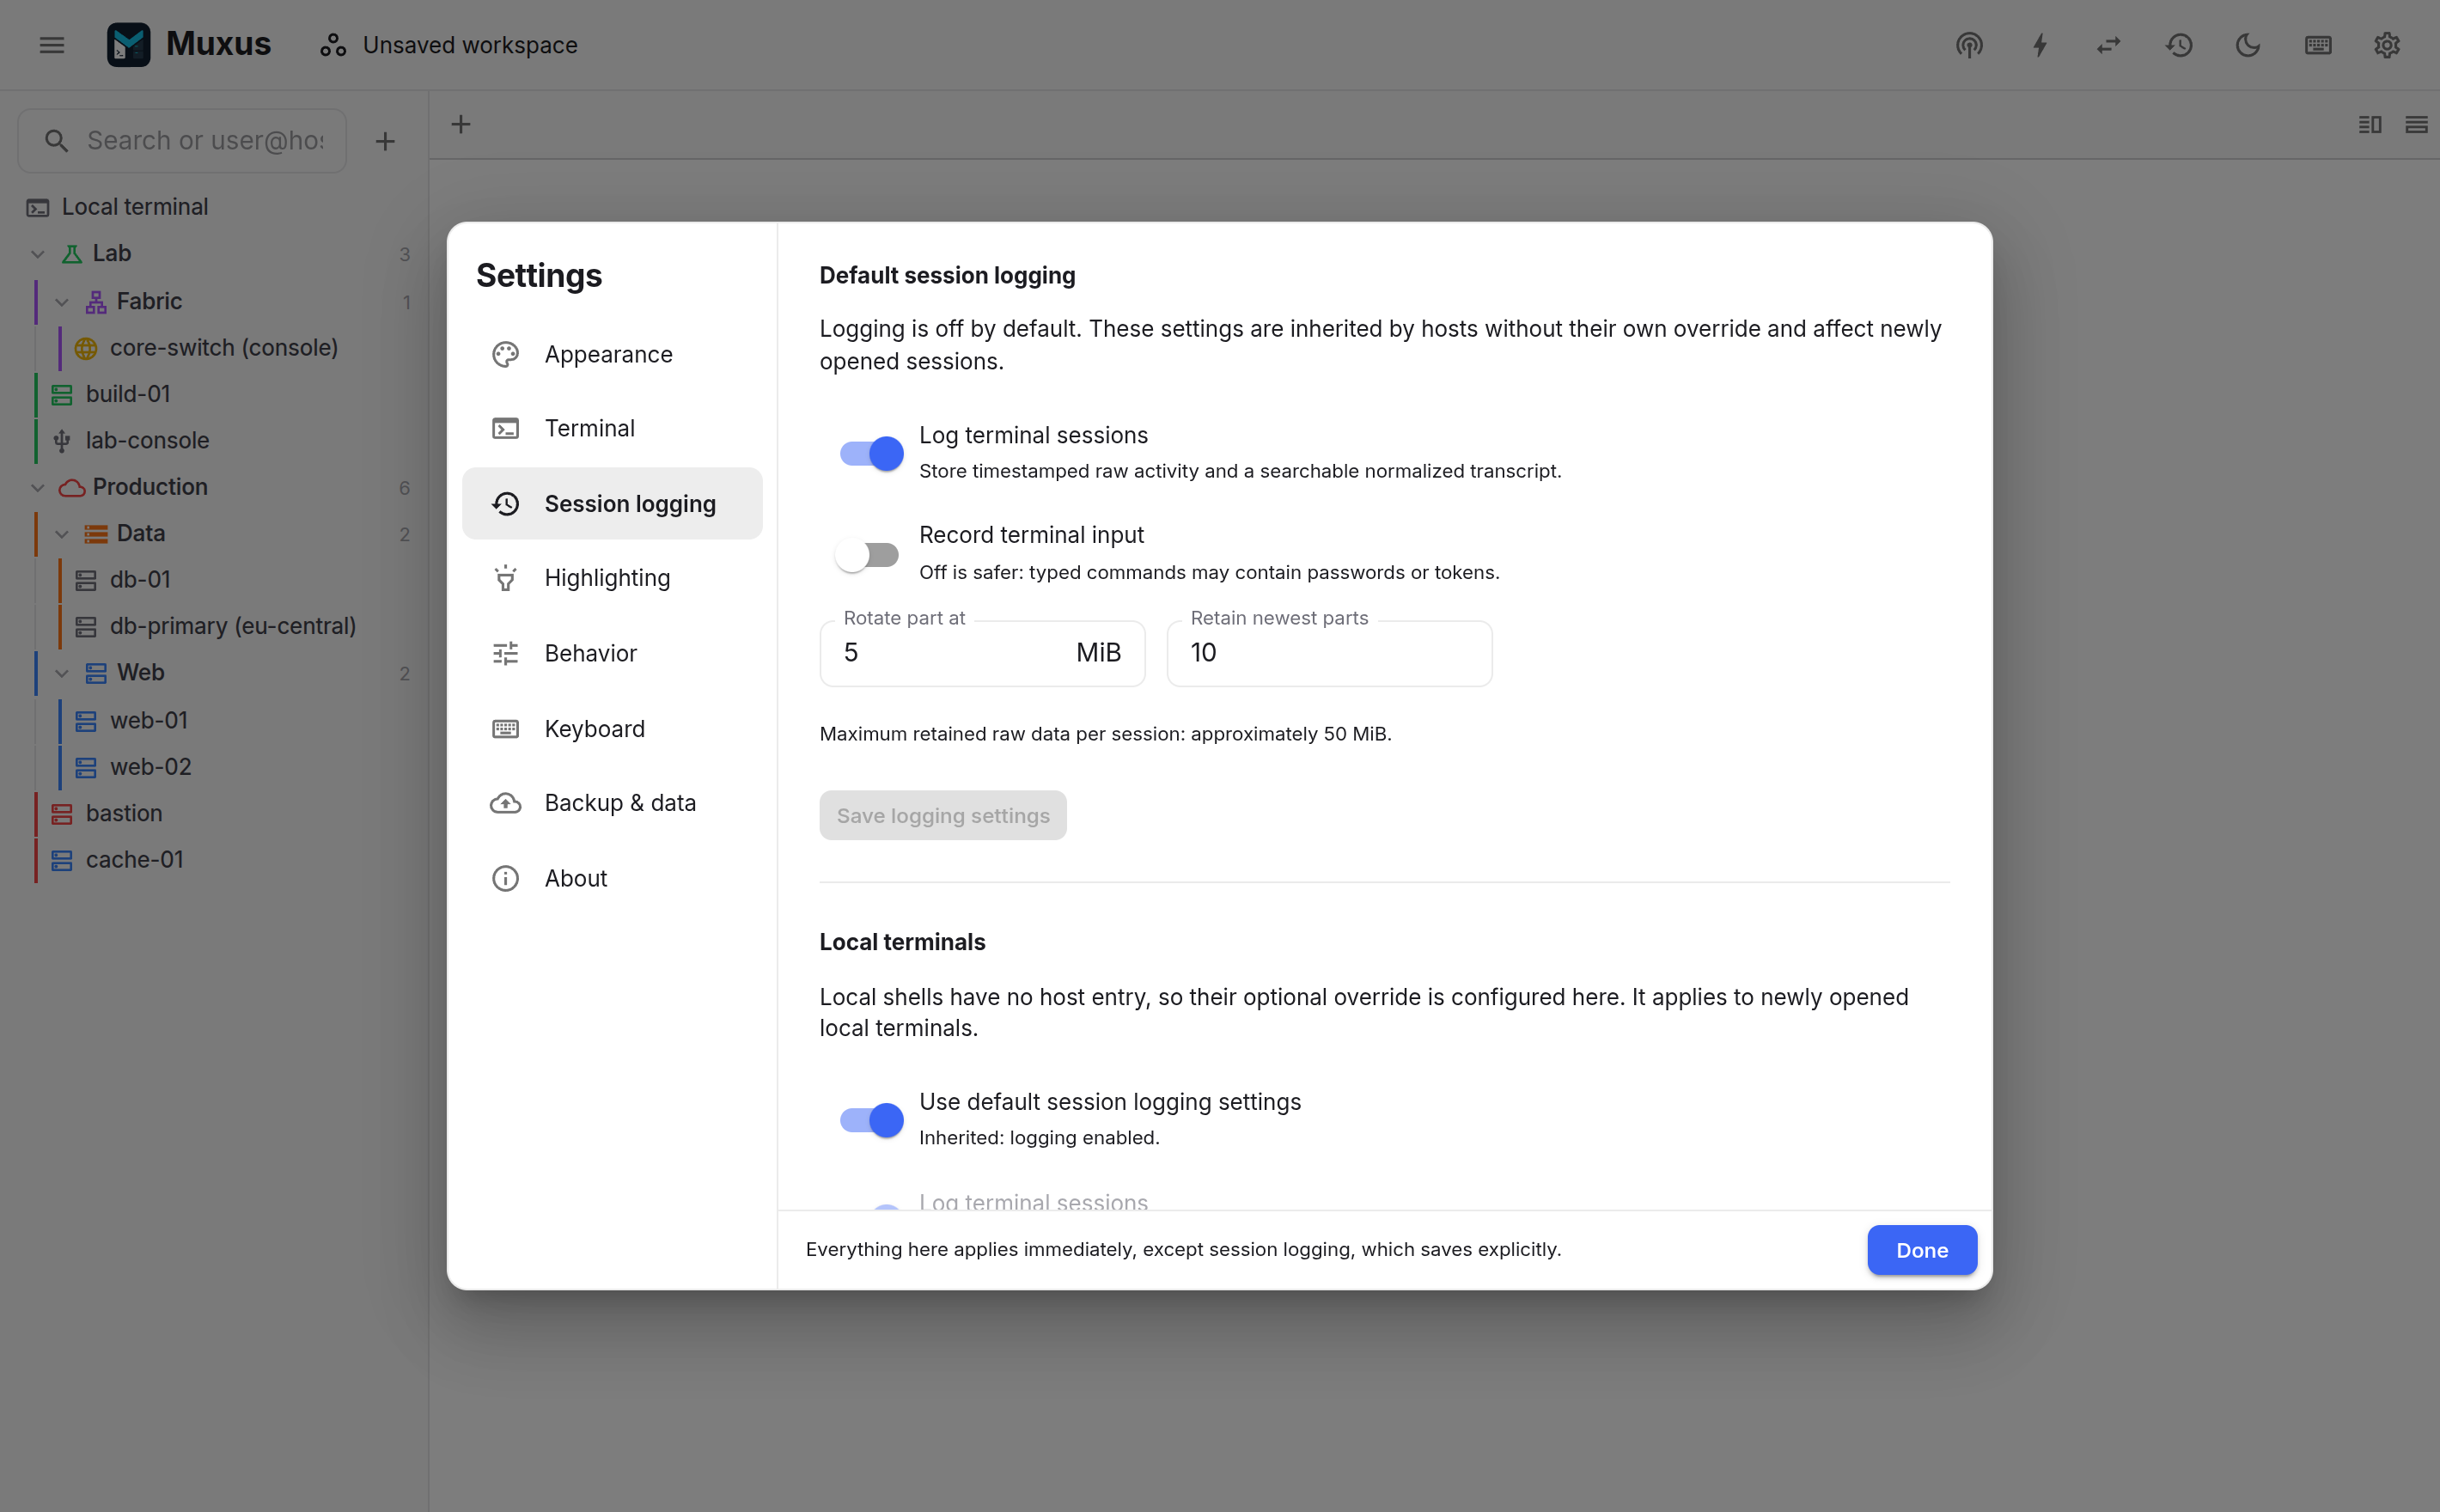
Task: Select Session logging settings section
Action: pyautogui.click(x=612, y=503)
